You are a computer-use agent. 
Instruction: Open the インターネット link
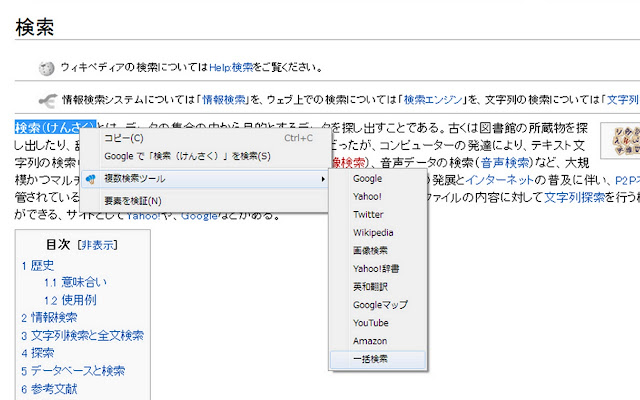(499, 180)
